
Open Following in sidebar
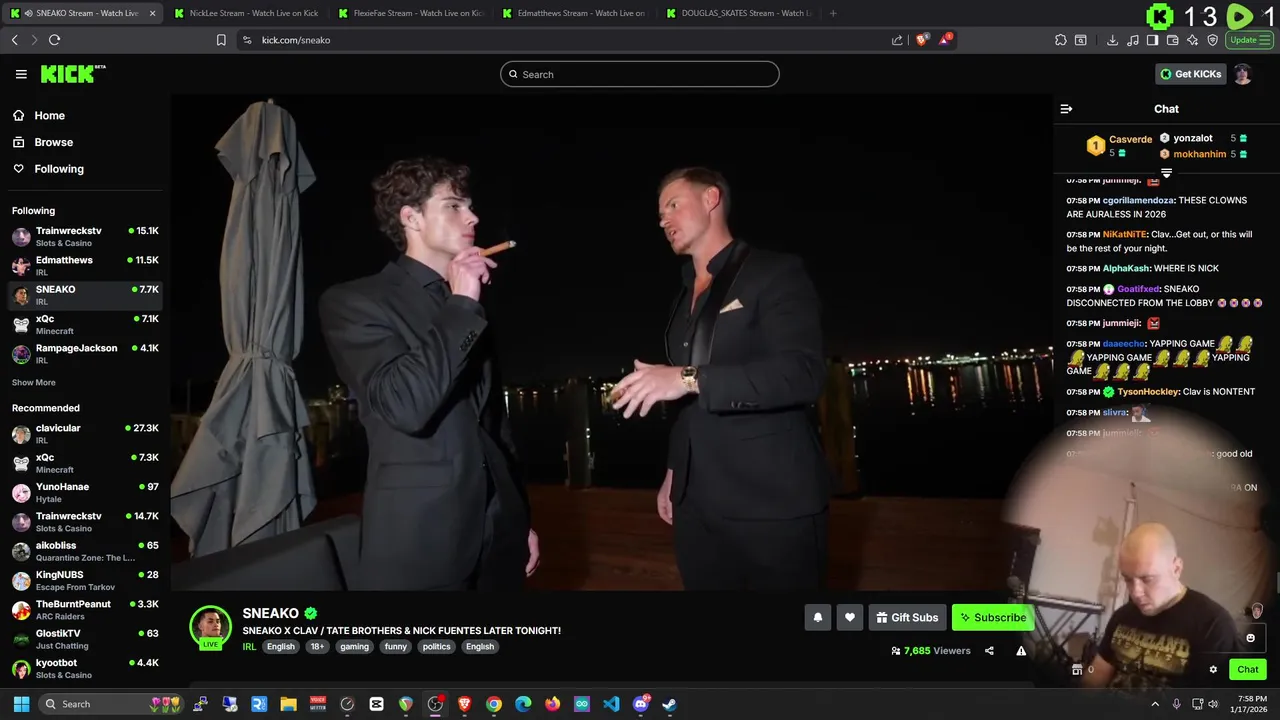click(59, 169)
